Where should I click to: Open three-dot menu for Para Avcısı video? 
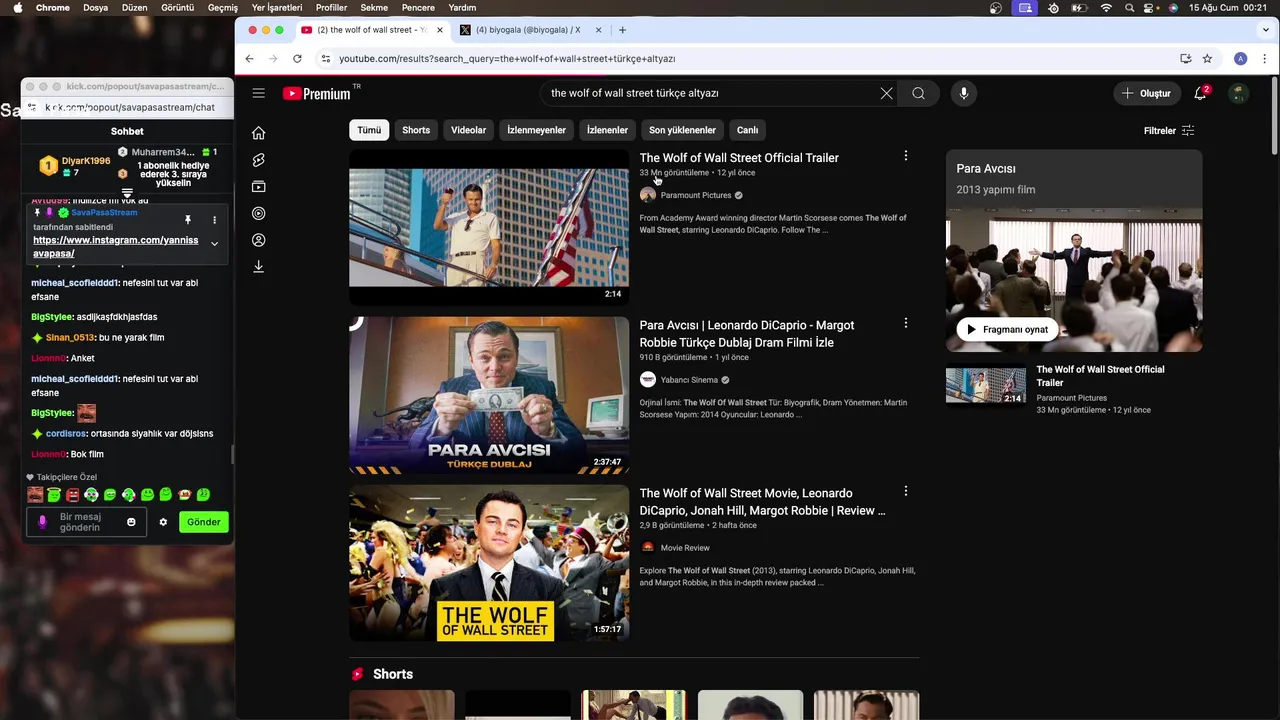[x=906, y=323]
